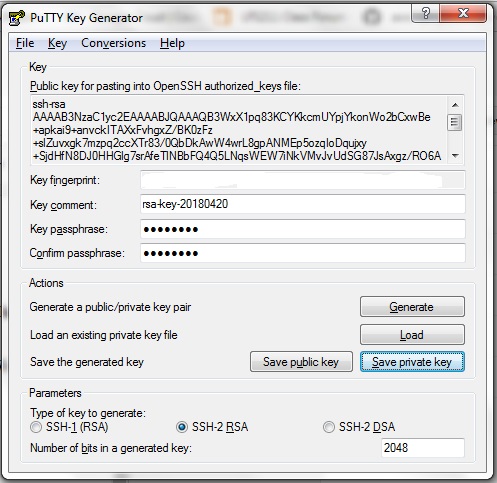497x483 pixels.
Task: Click the public key scrollbar thumb
Action: (x=455, y=122)
